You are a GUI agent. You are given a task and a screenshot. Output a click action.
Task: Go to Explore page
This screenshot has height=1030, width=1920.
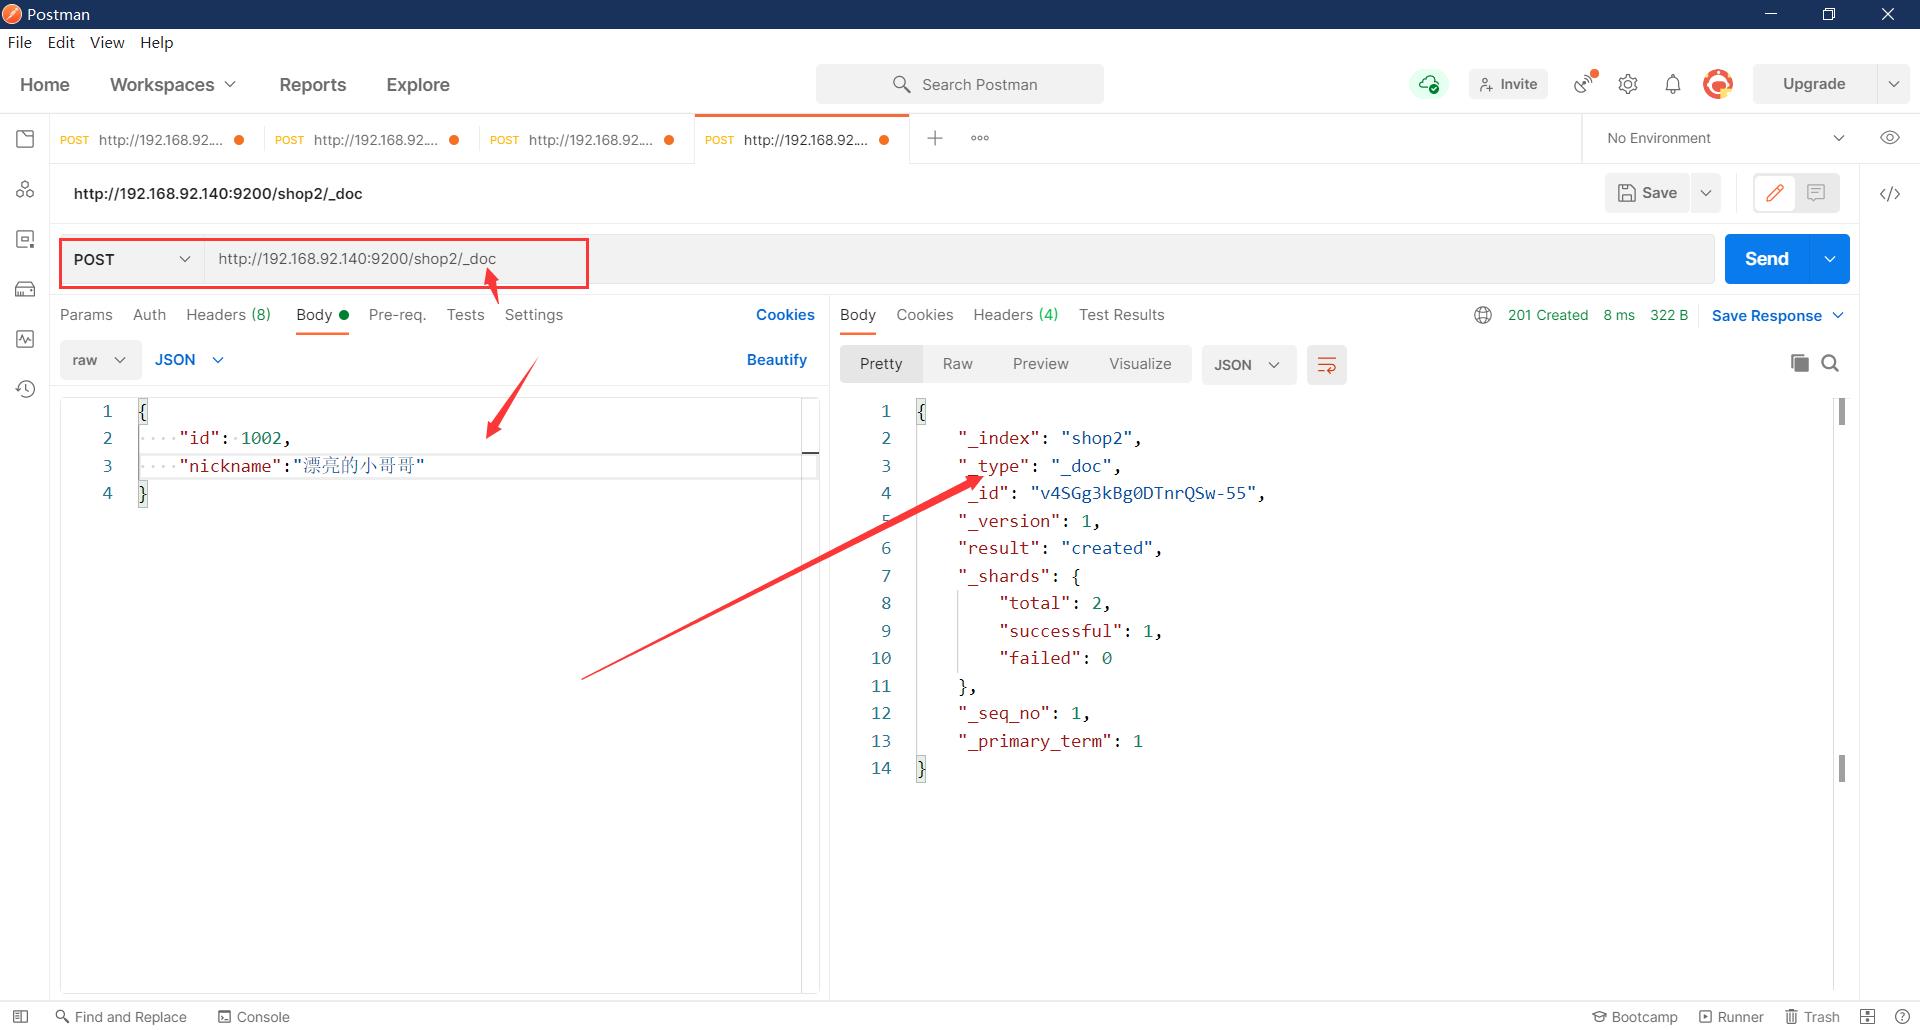(x=418, y=84)
